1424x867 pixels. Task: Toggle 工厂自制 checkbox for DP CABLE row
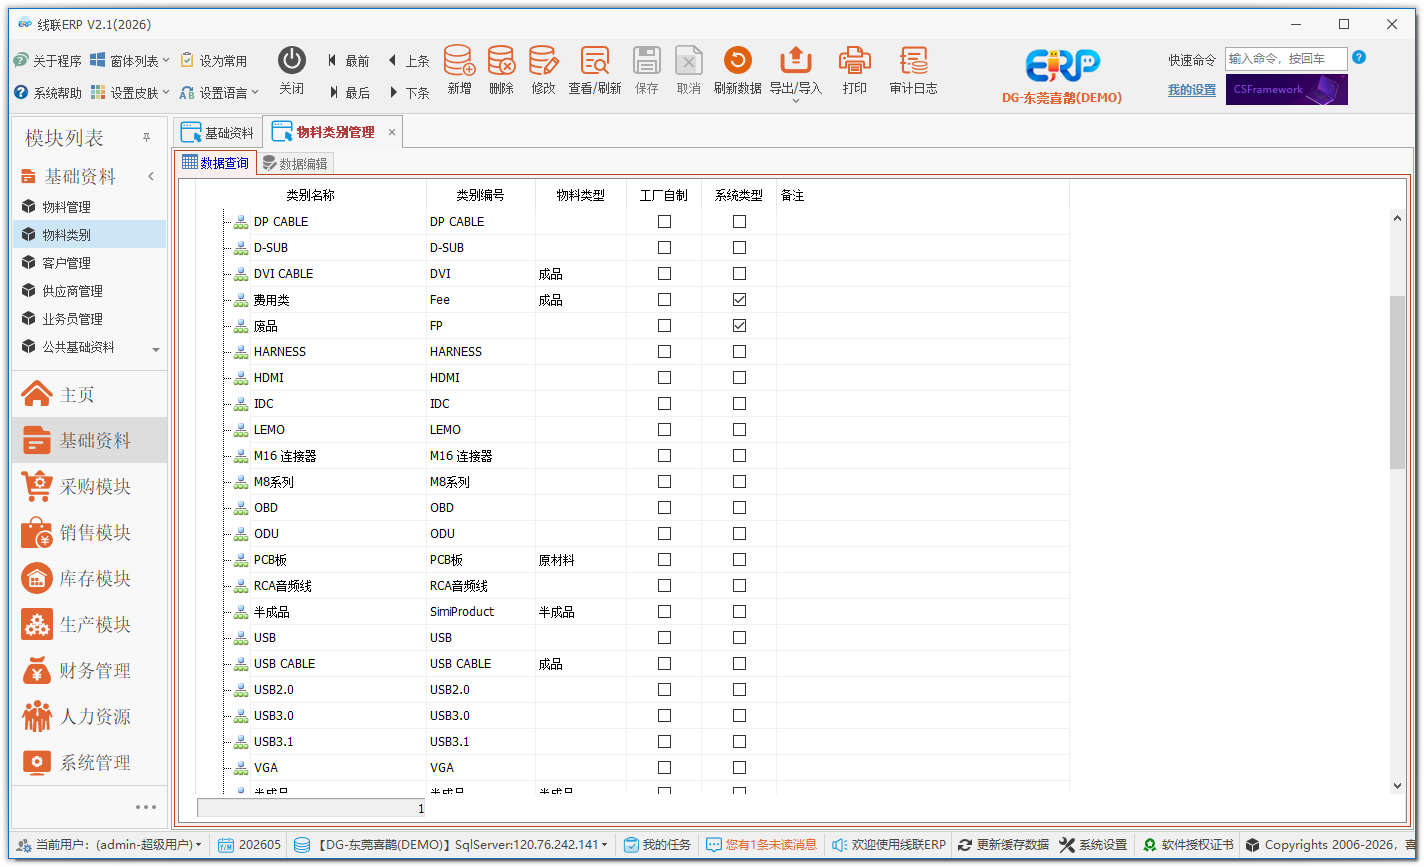tap(664, 222)
